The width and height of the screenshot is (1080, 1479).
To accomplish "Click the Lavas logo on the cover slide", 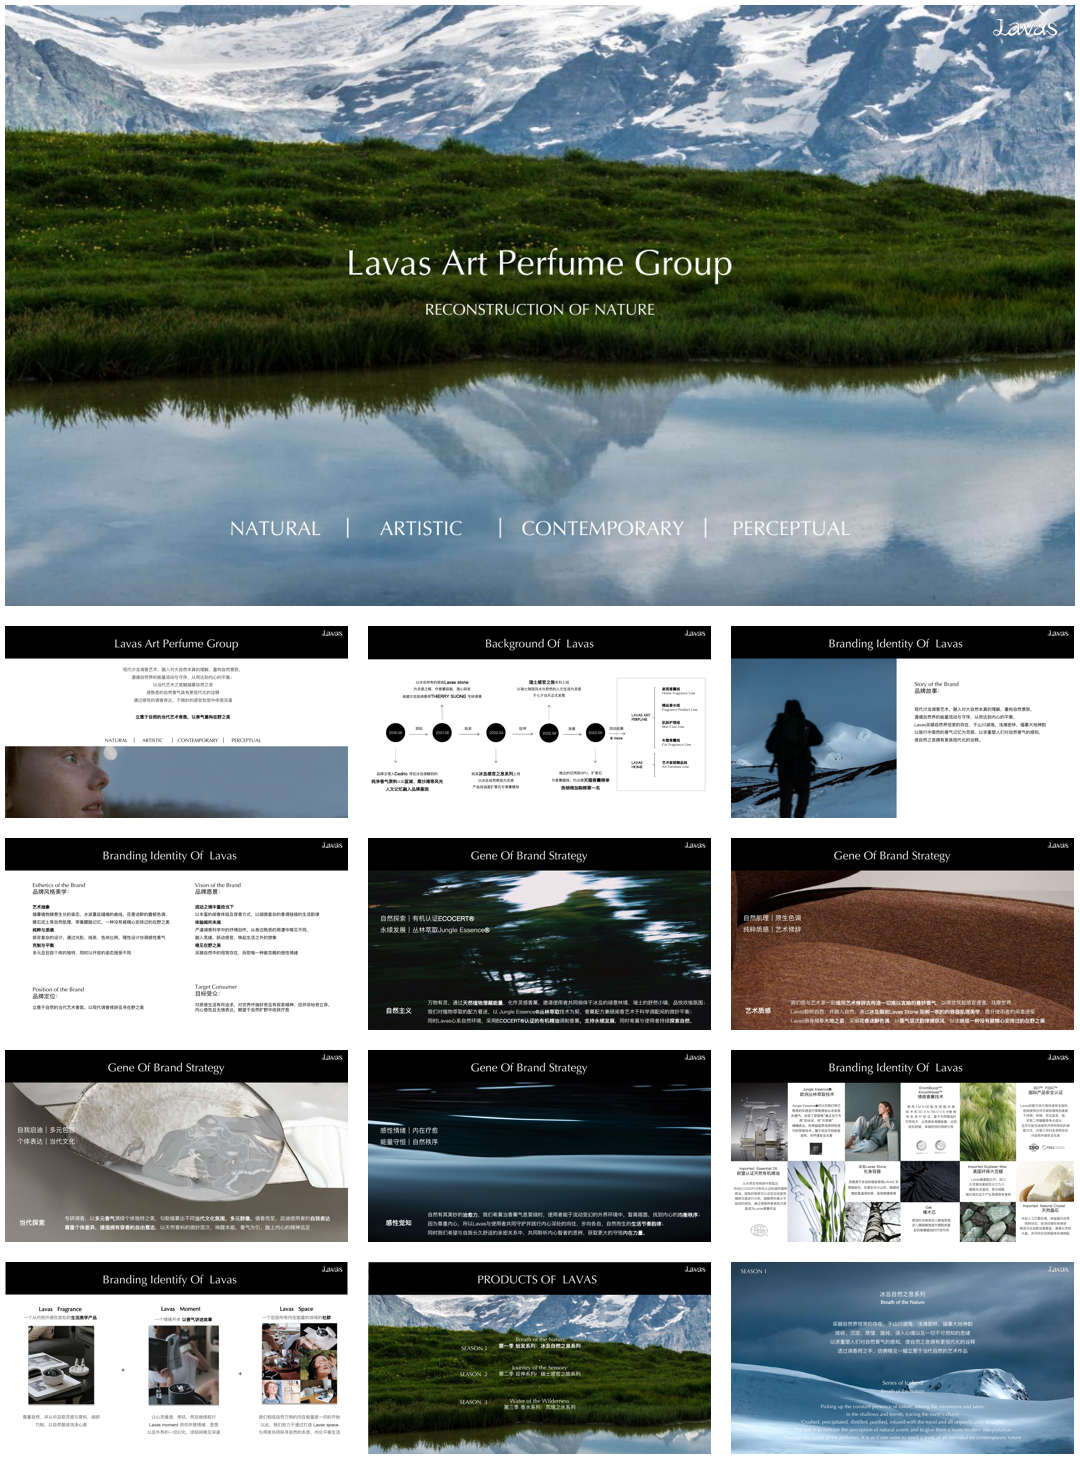I will 1023,28.
